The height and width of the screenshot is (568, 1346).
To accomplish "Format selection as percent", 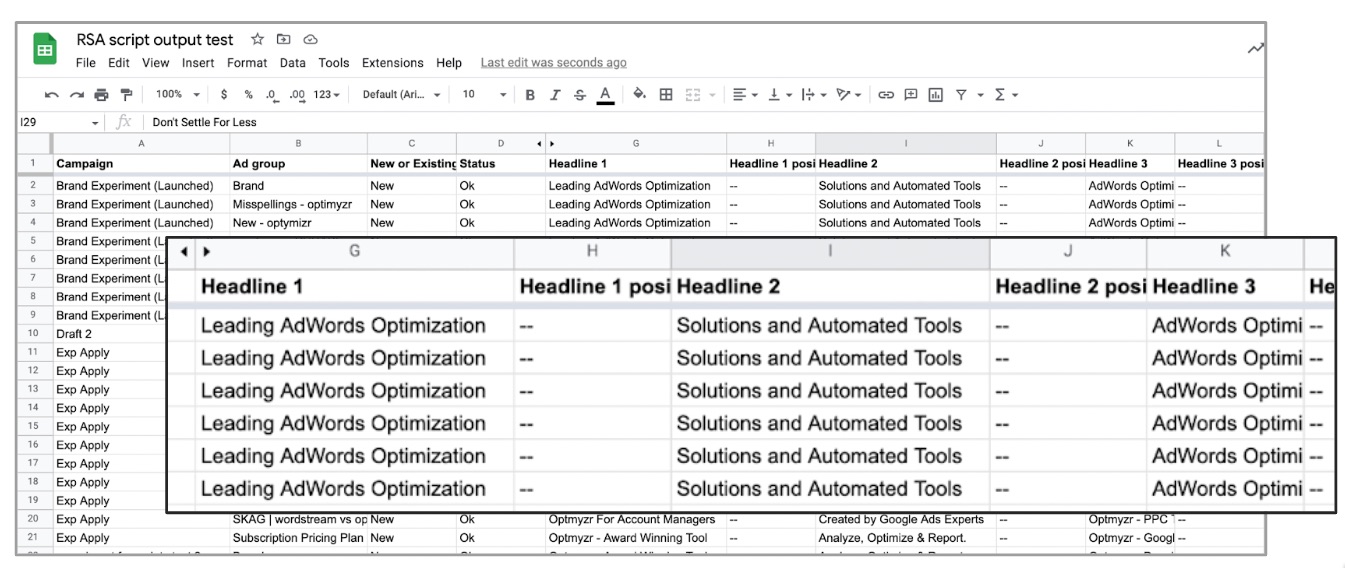I will pyautogui.click(x=248, y=95).
